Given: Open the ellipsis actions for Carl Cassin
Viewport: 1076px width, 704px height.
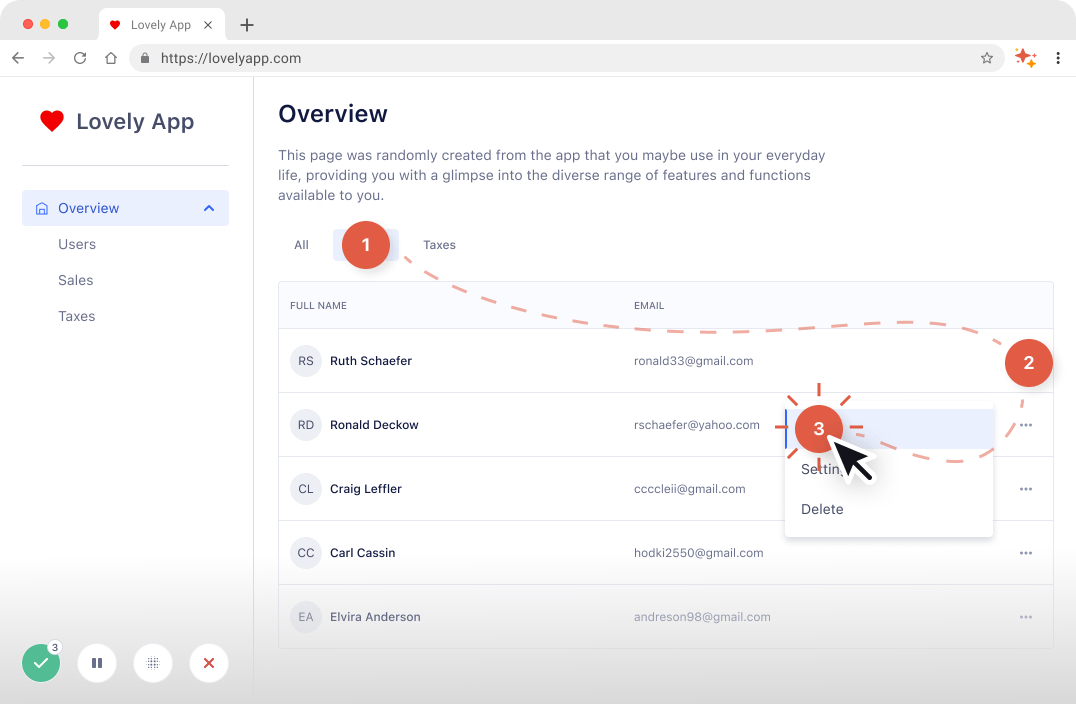Looking at the screenshot, I should [x=1025, y=552].
